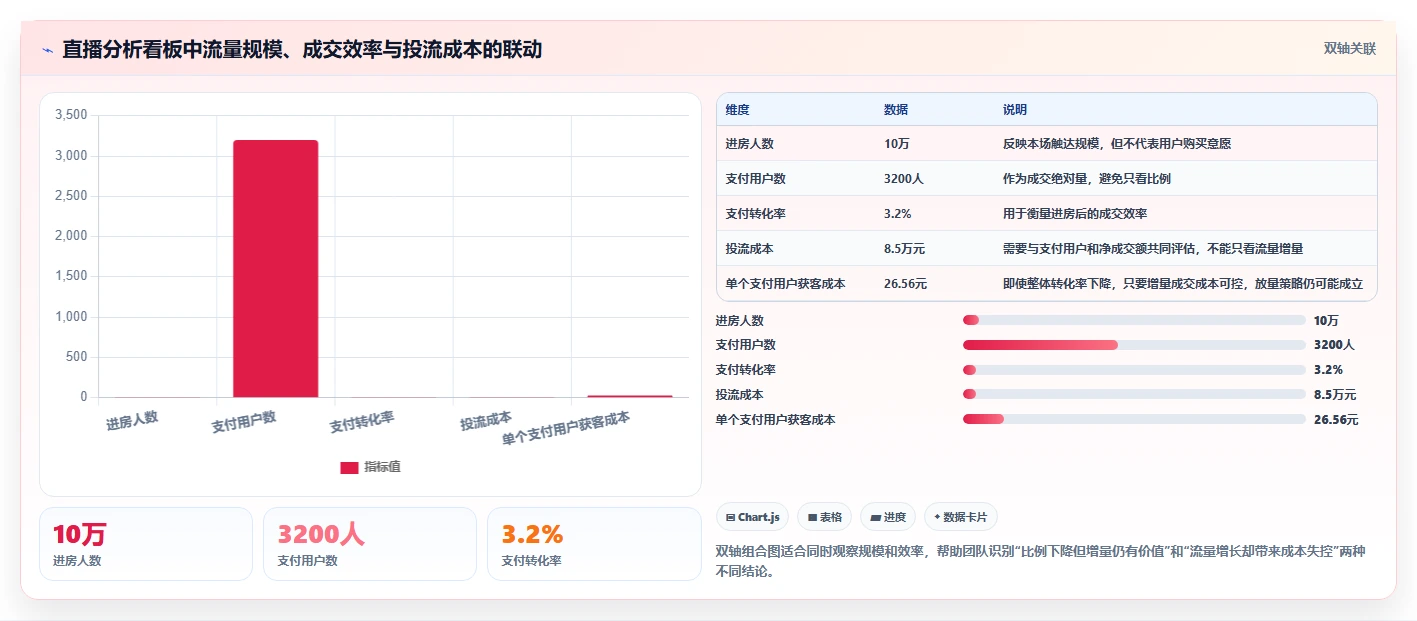This screenshot has height=621, width=1417.
Task: Click the 26.56元 table cell
Action: (906, 283)
